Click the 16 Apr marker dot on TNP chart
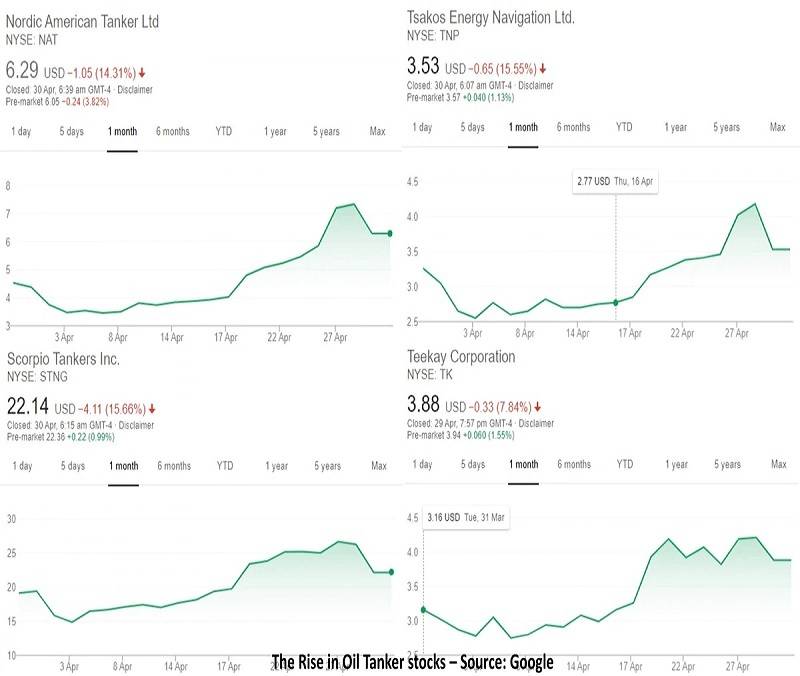800x676 pixels. click(x=616, y=301)
